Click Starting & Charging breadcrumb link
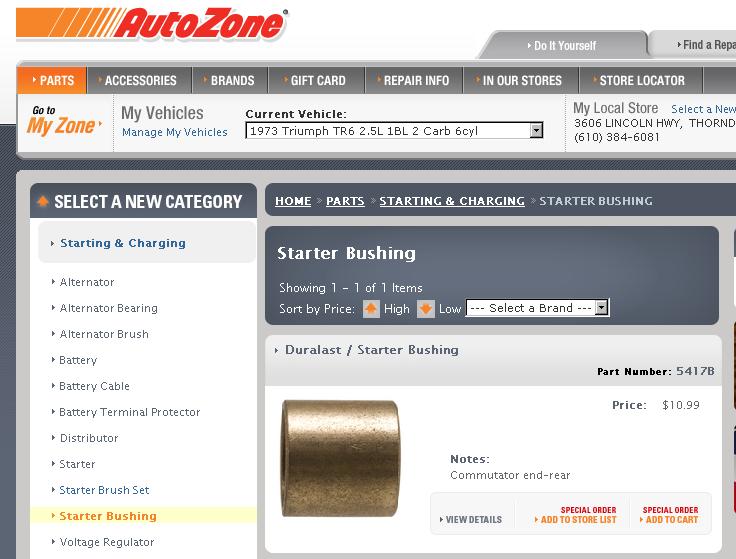The image size is (736, 559). (452, 201)
